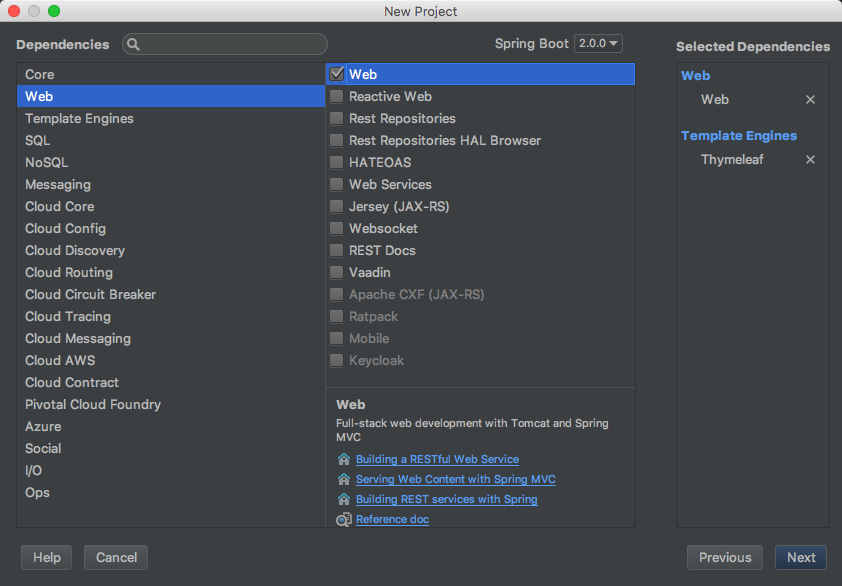Click the Reference doc icon

coord(344,520)
